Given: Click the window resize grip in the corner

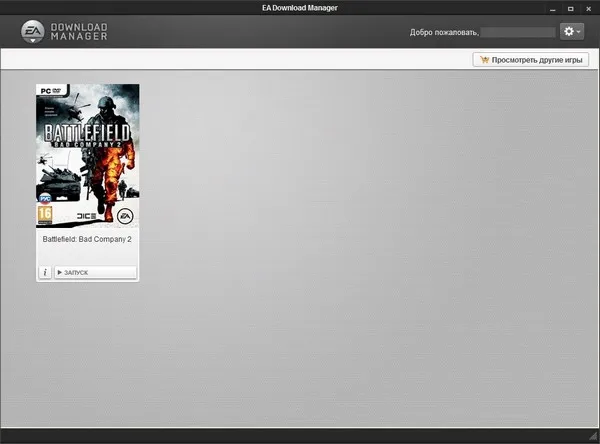Looking at the screenshot, I should coord(593,437).
